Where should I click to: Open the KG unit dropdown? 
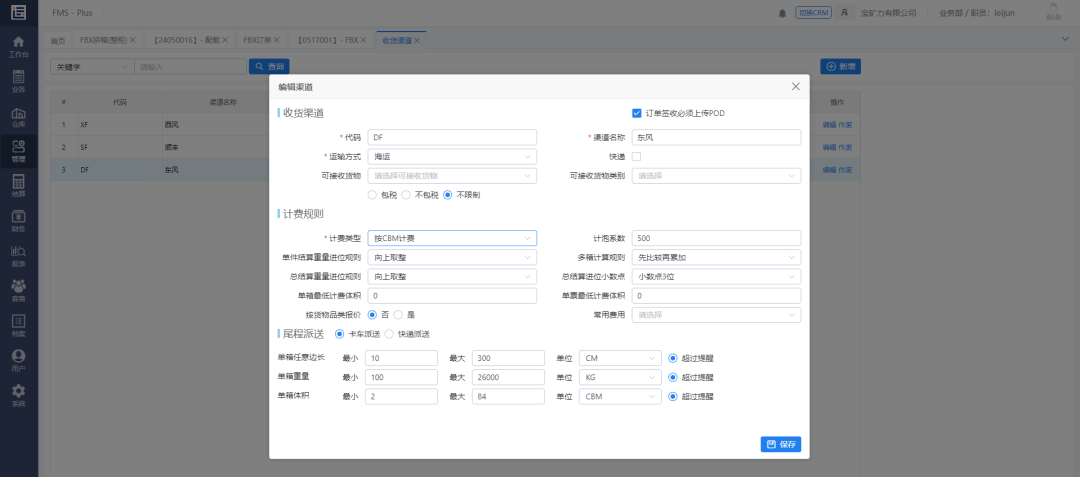[x=621, y=377]
